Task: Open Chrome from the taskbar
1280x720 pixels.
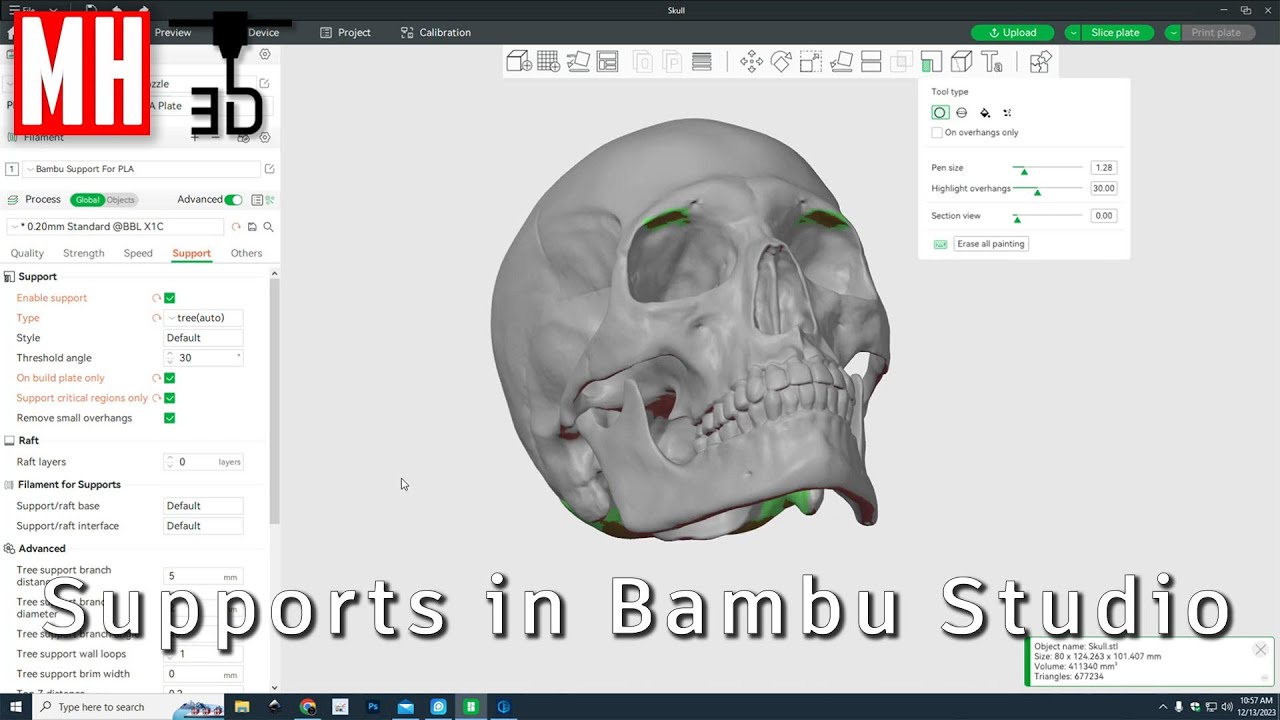Action: (x=308, y=707)
